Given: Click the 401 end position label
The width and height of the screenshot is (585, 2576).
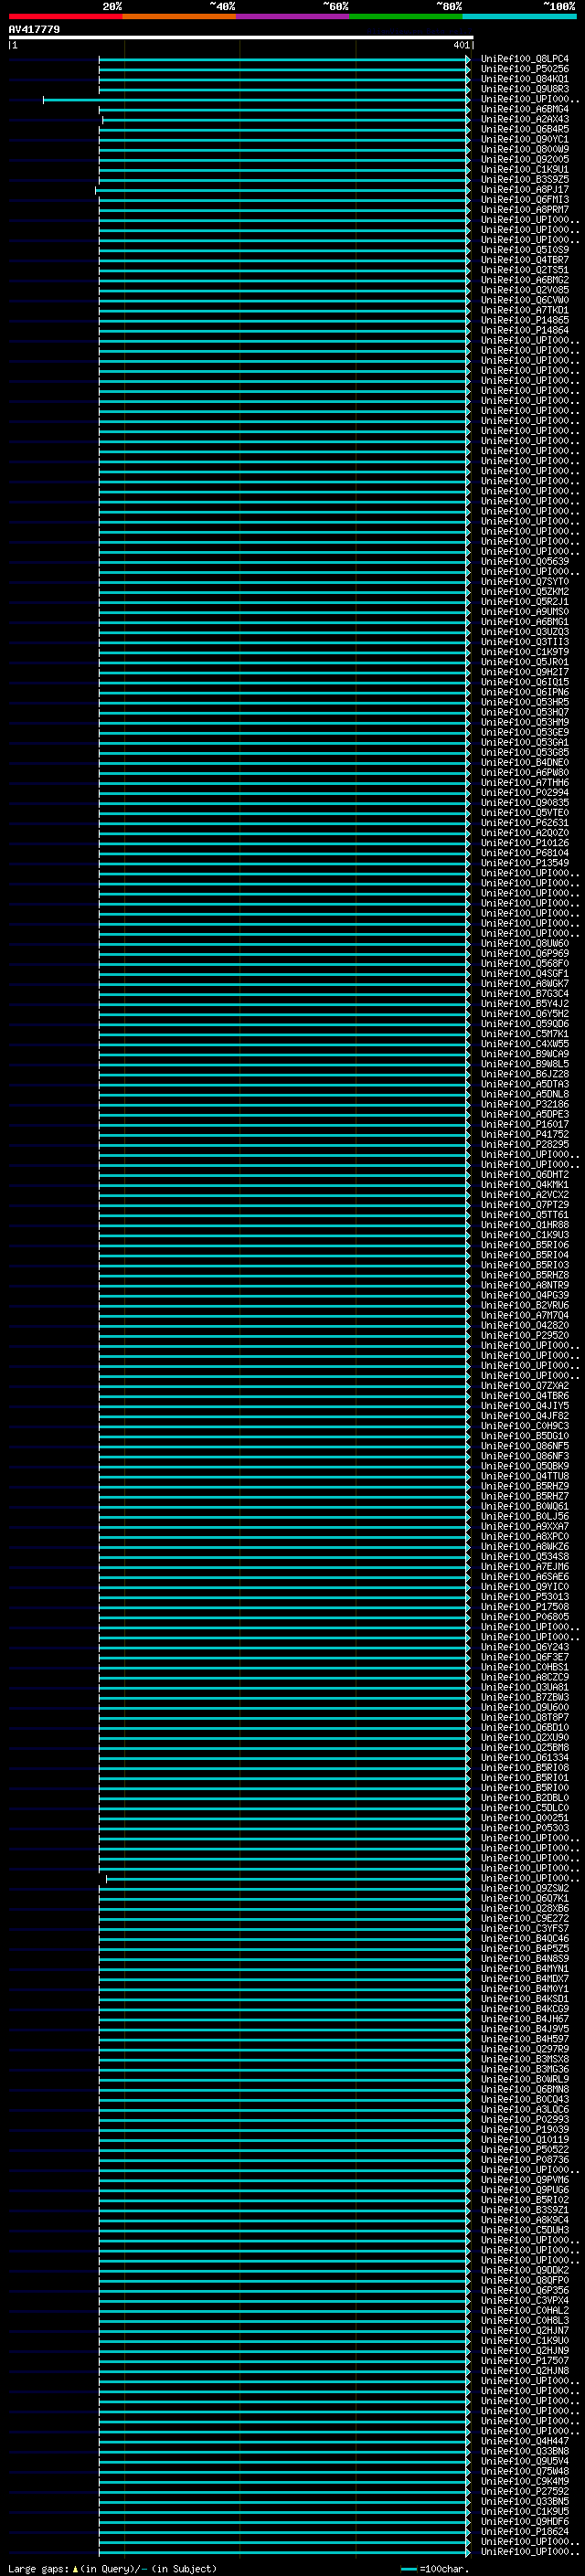Looking at the screenshot, I should [x=461, y=45].
